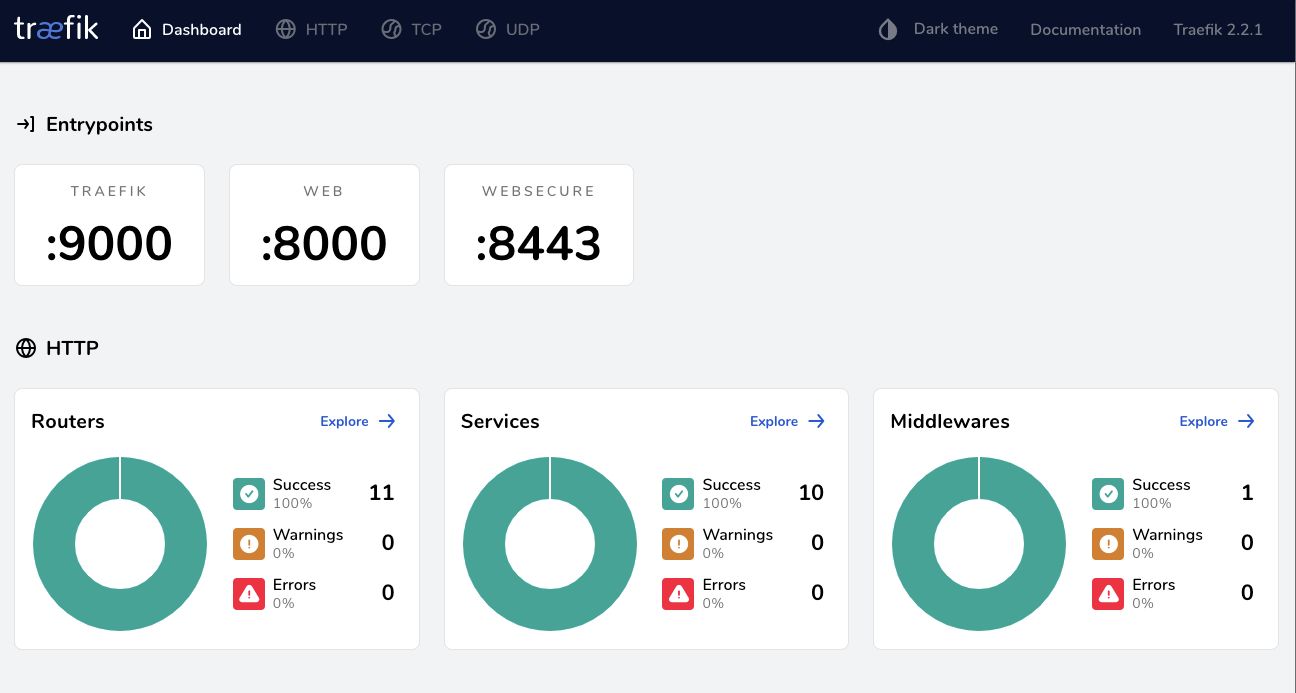Click the Traefik 2.2.1 version link
The image size is (1296, 693).
pos(1218,30)
